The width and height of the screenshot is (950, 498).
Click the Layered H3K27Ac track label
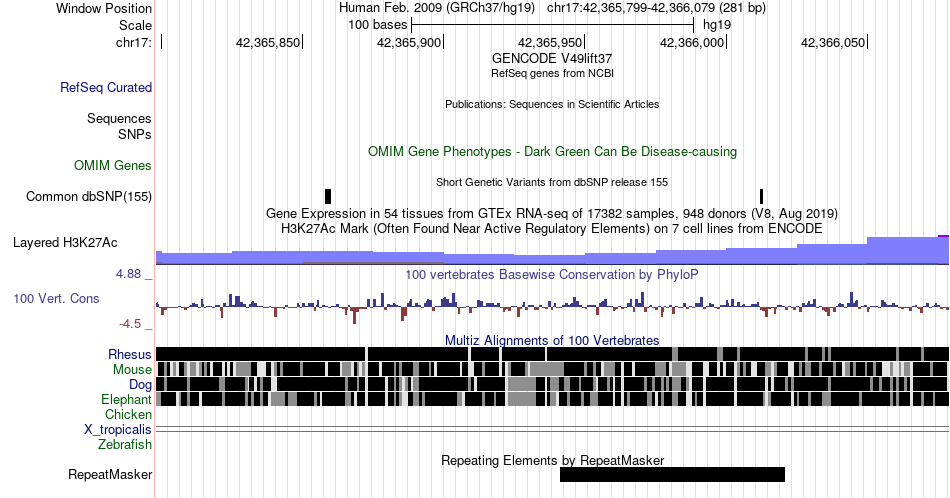point(65,242)
